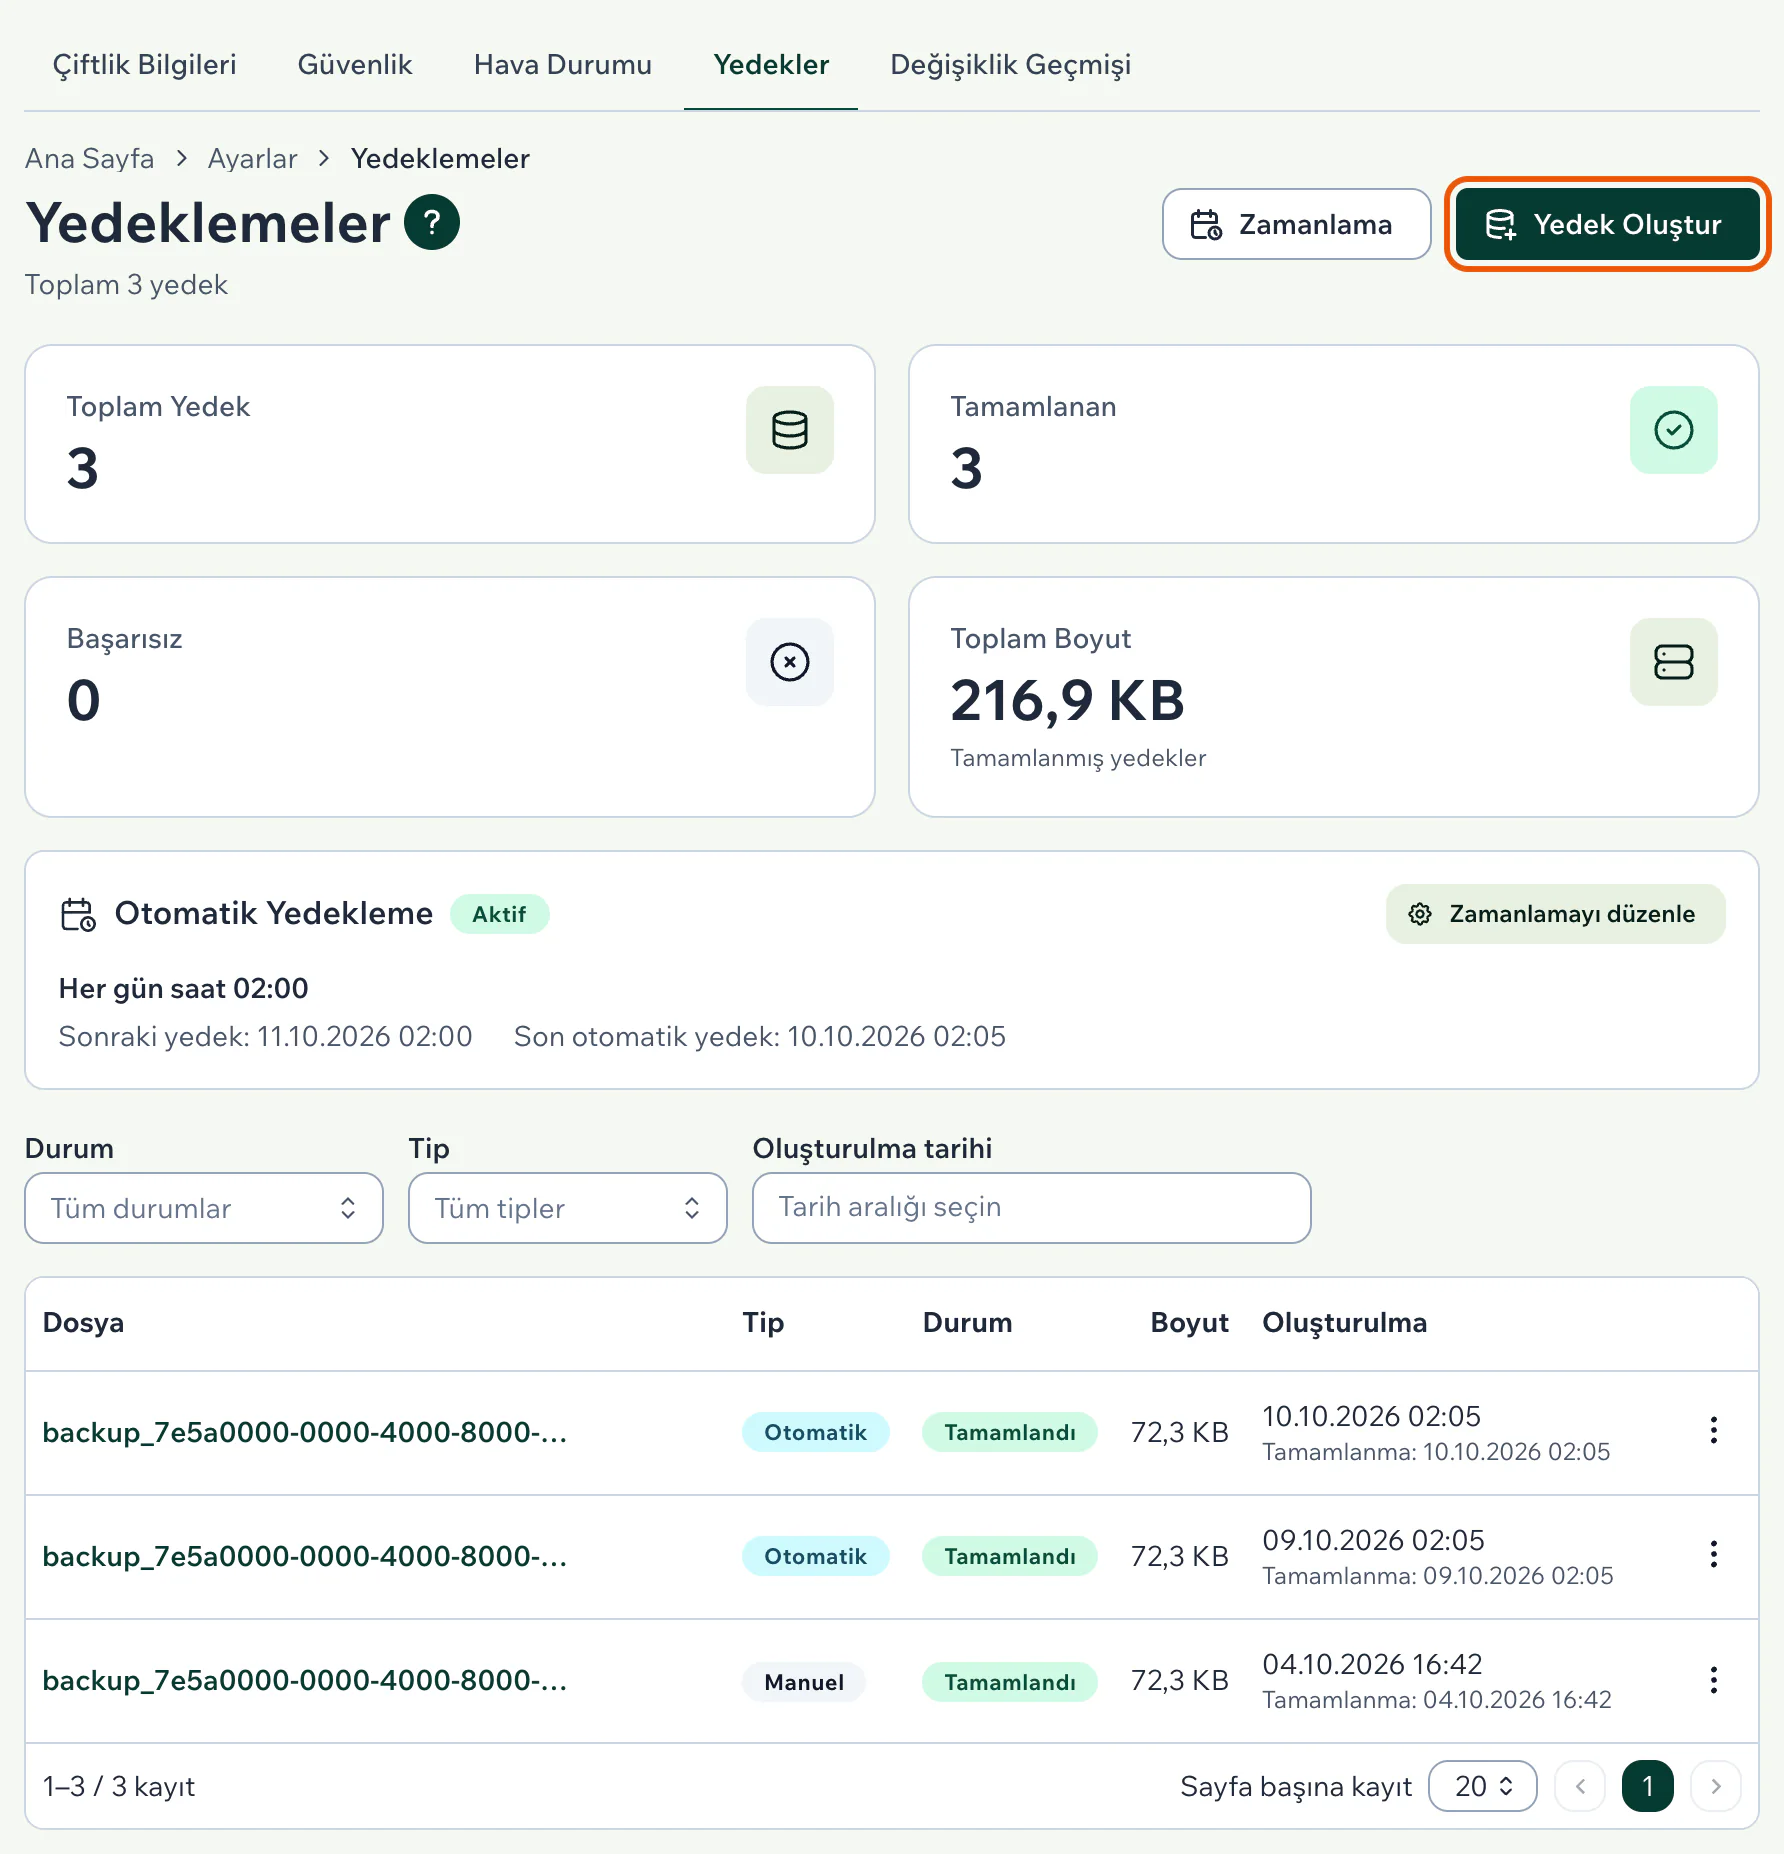Click Tamamlandı badge in 04.10.2026 row
The width and height of the screenshot is (1784, 1854).
pos(1010,1682)
